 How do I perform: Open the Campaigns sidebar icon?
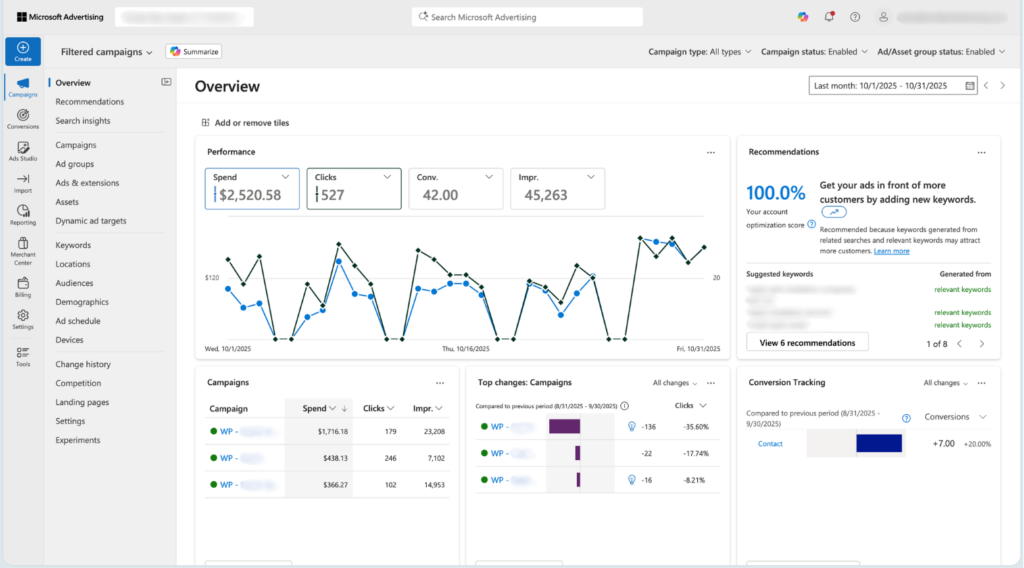click(x=23, y=87)
